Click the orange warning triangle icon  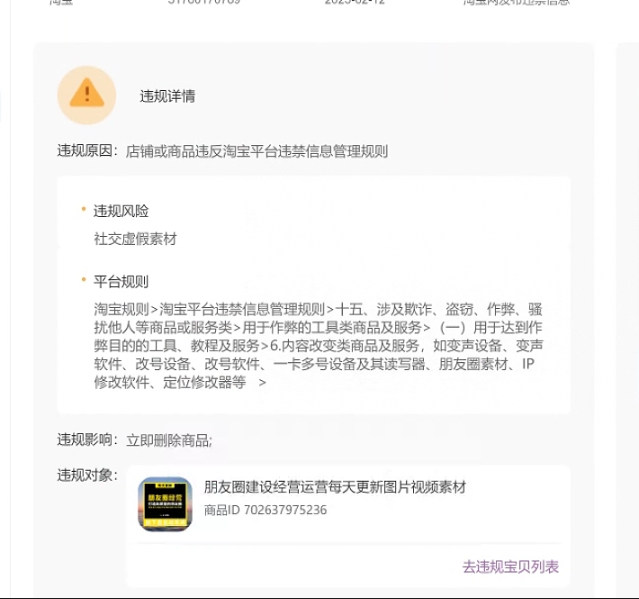[x=87, y=94]
